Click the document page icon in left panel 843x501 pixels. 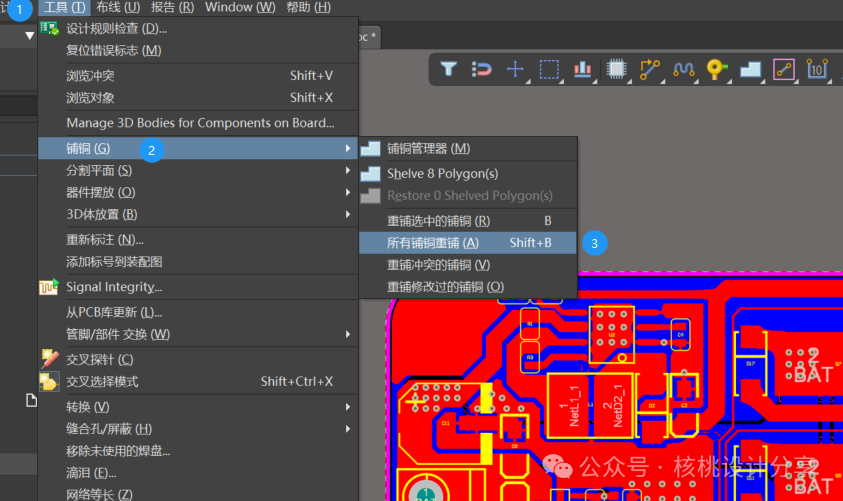pos(32,400)
